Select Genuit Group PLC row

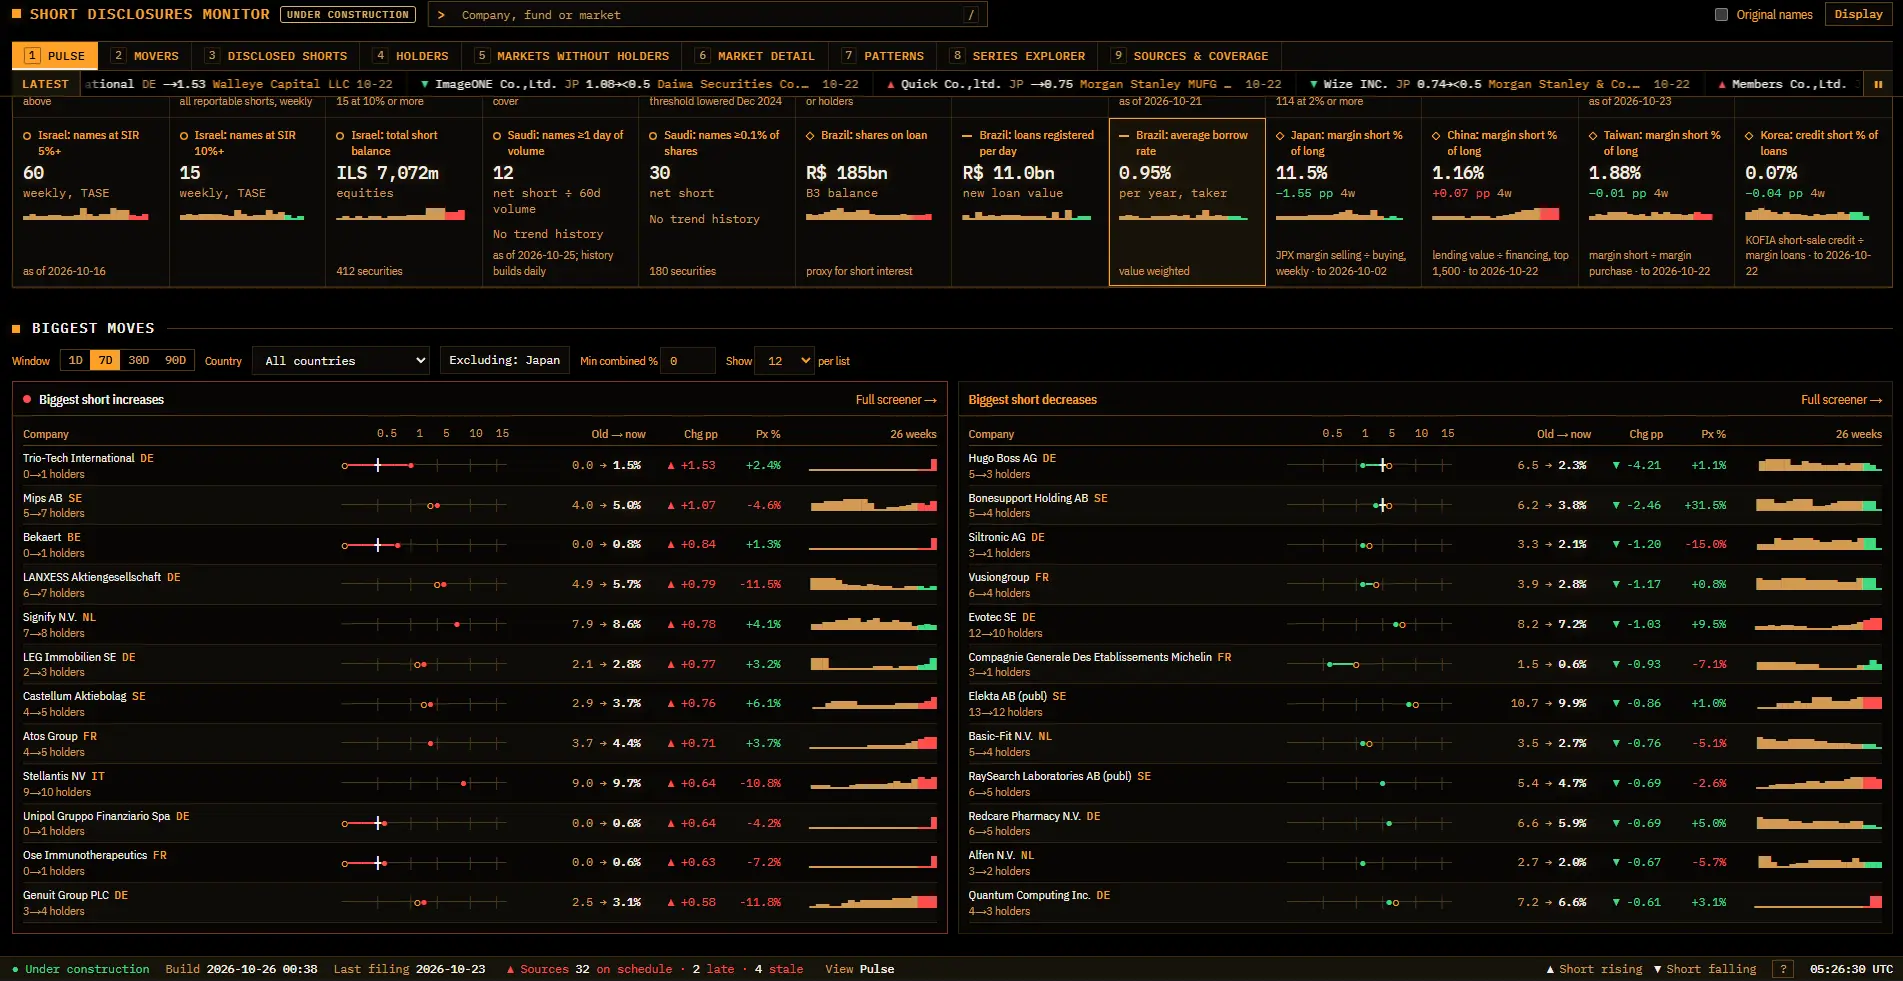480,903
